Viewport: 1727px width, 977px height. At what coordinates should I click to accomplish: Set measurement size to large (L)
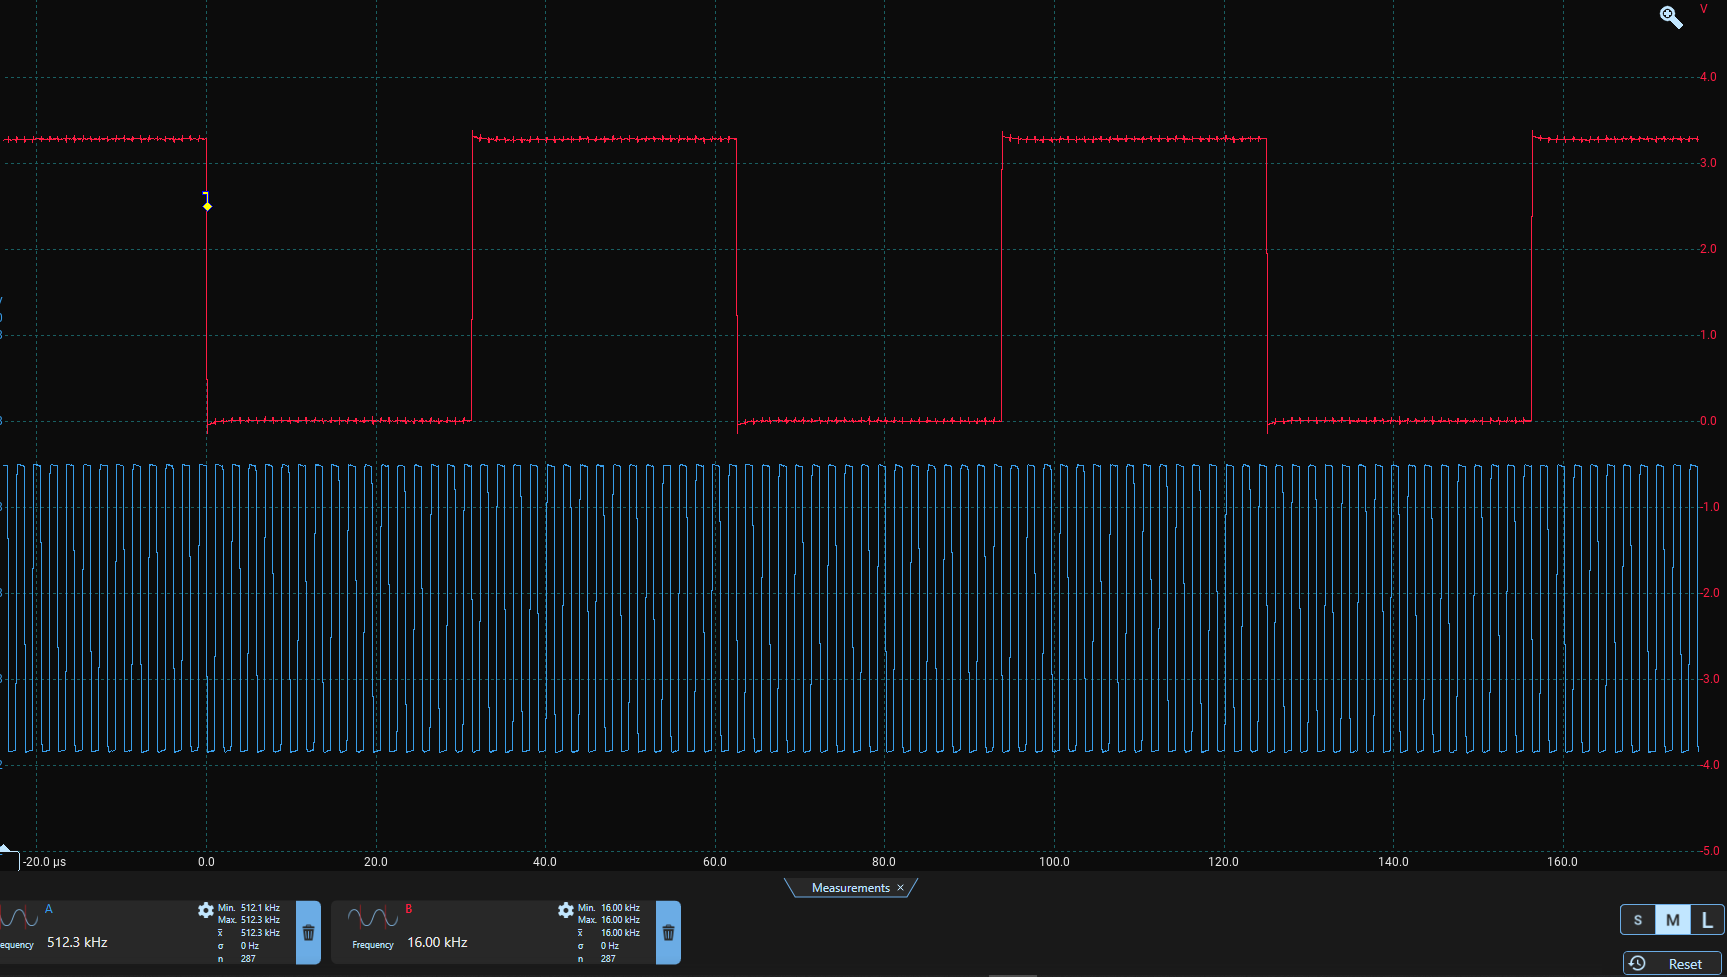point(1707,920)
